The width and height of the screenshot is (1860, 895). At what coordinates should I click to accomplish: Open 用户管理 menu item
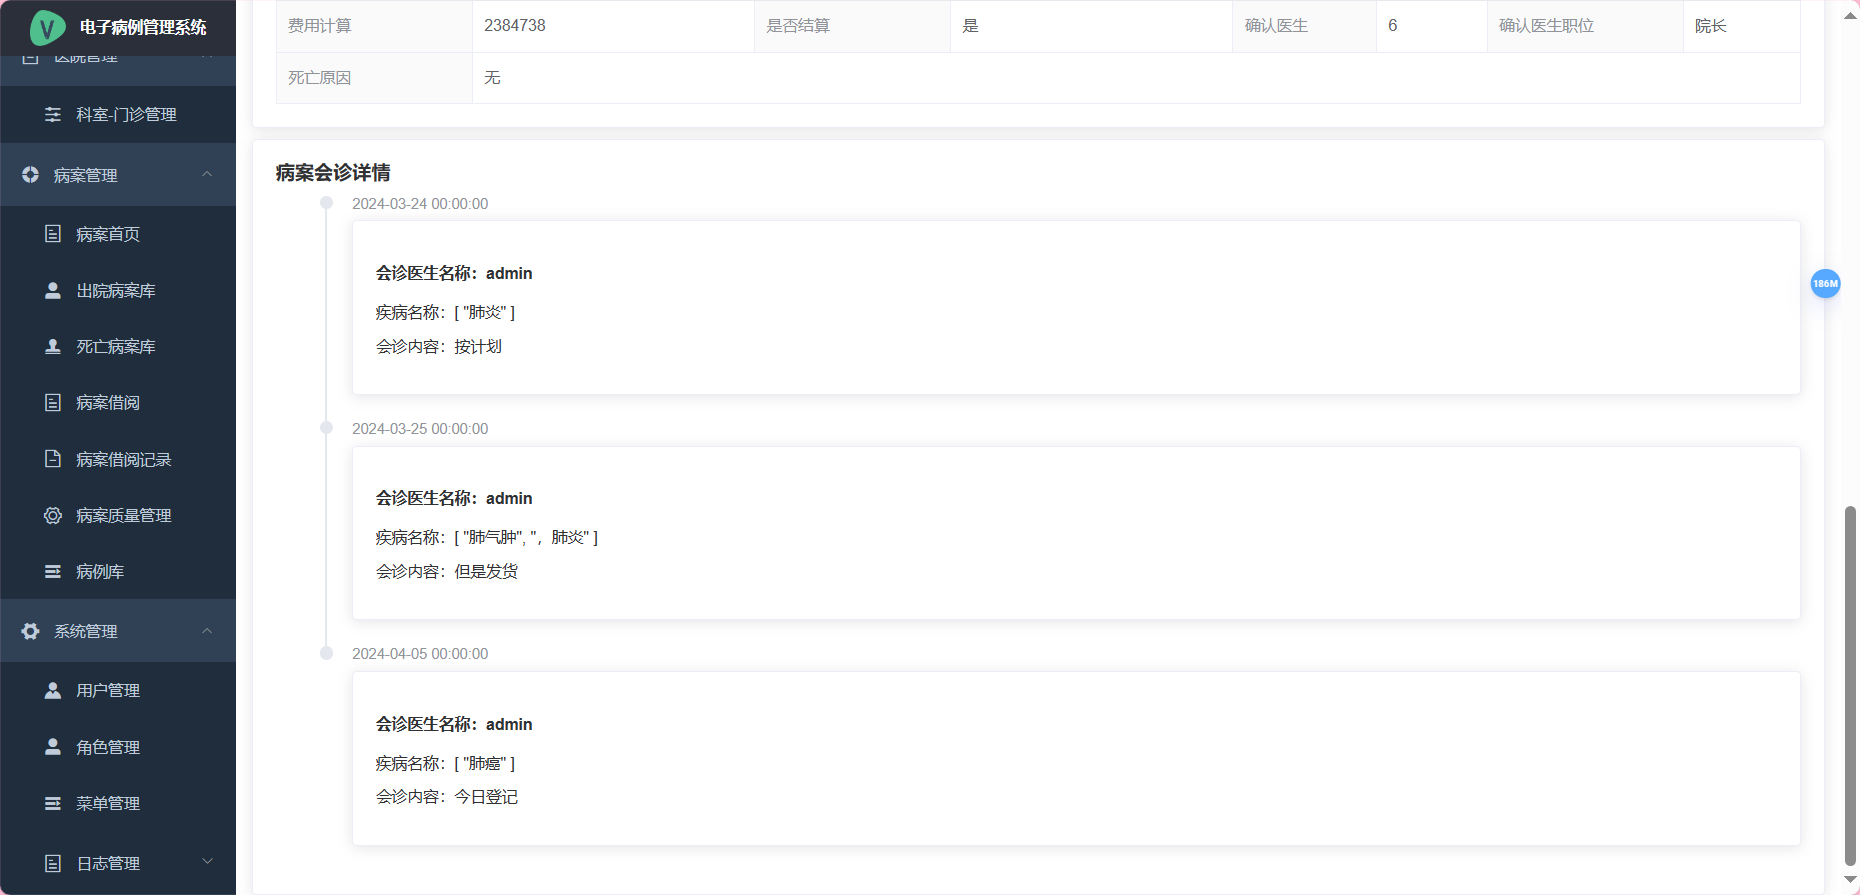(x=118, y=691)
